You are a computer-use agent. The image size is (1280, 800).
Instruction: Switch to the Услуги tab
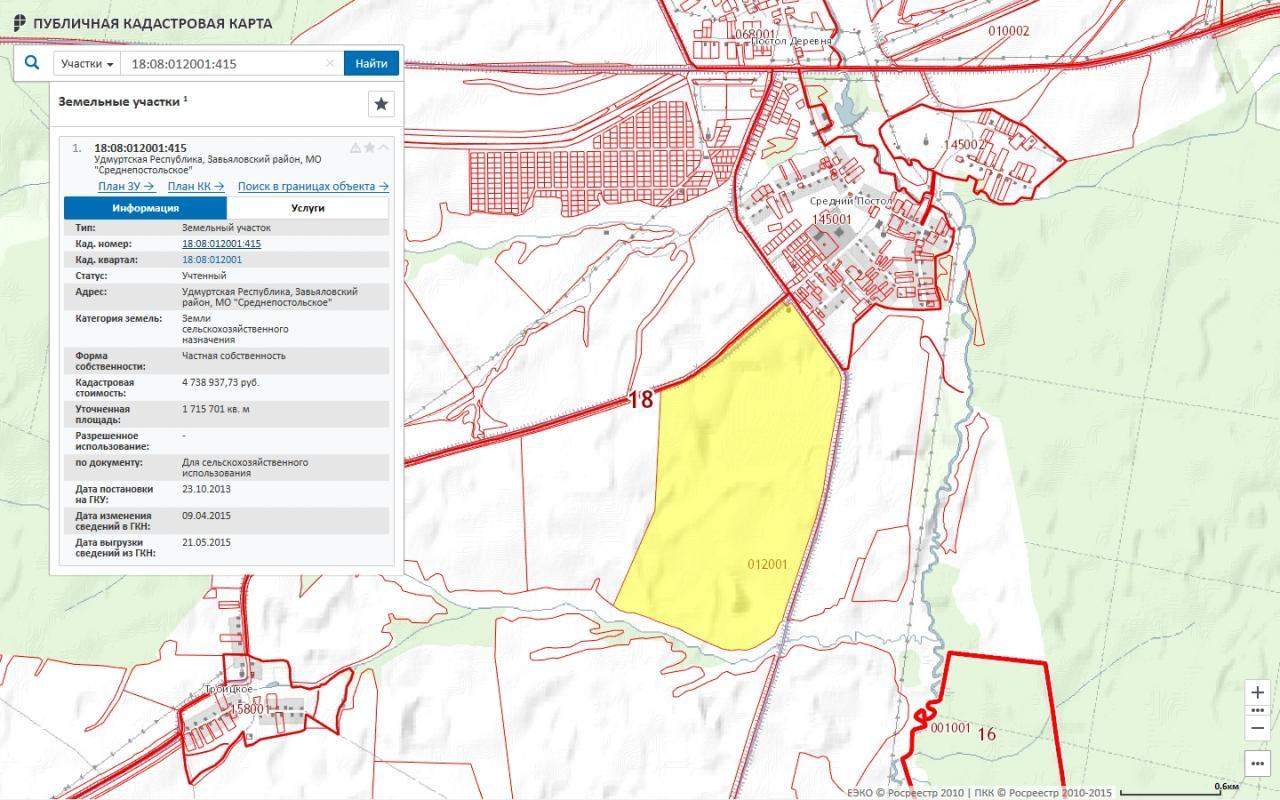point(308,208)
